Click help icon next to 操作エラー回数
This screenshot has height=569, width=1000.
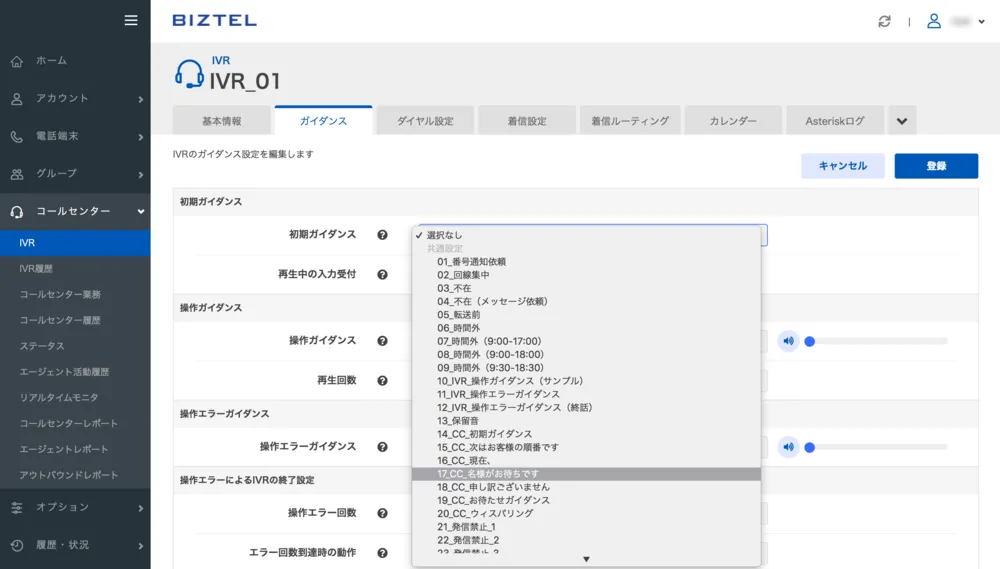382,513
